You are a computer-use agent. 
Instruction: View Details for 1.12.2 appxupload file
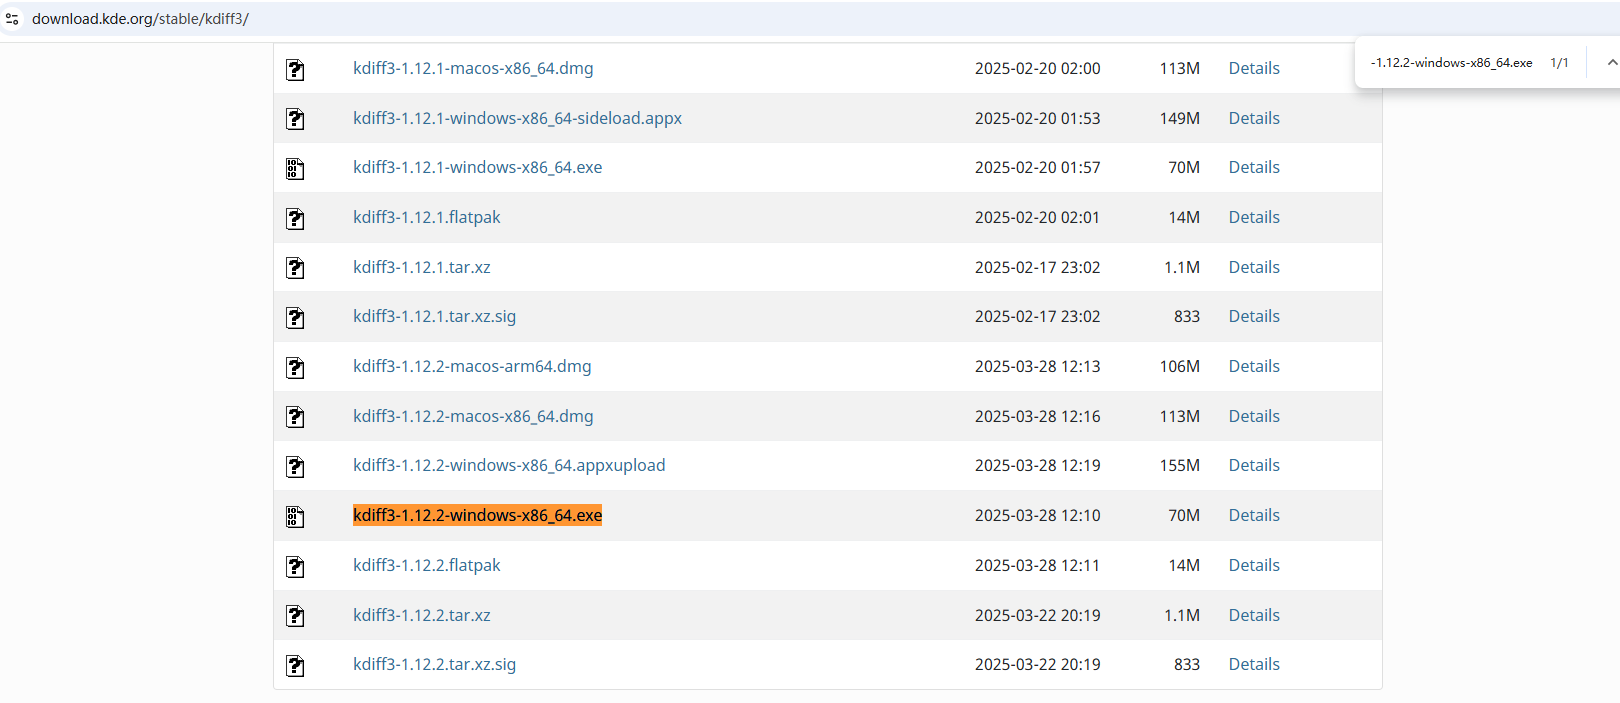point(1254,465)
